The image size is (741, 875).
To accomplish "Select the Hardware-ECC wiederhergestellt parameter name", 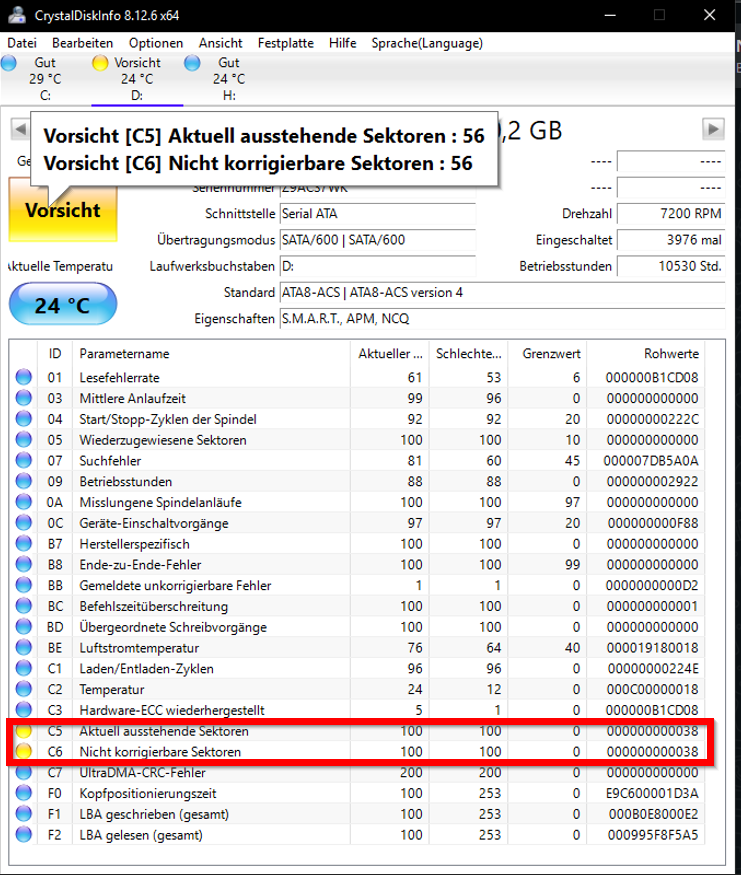I will point(172,710).
